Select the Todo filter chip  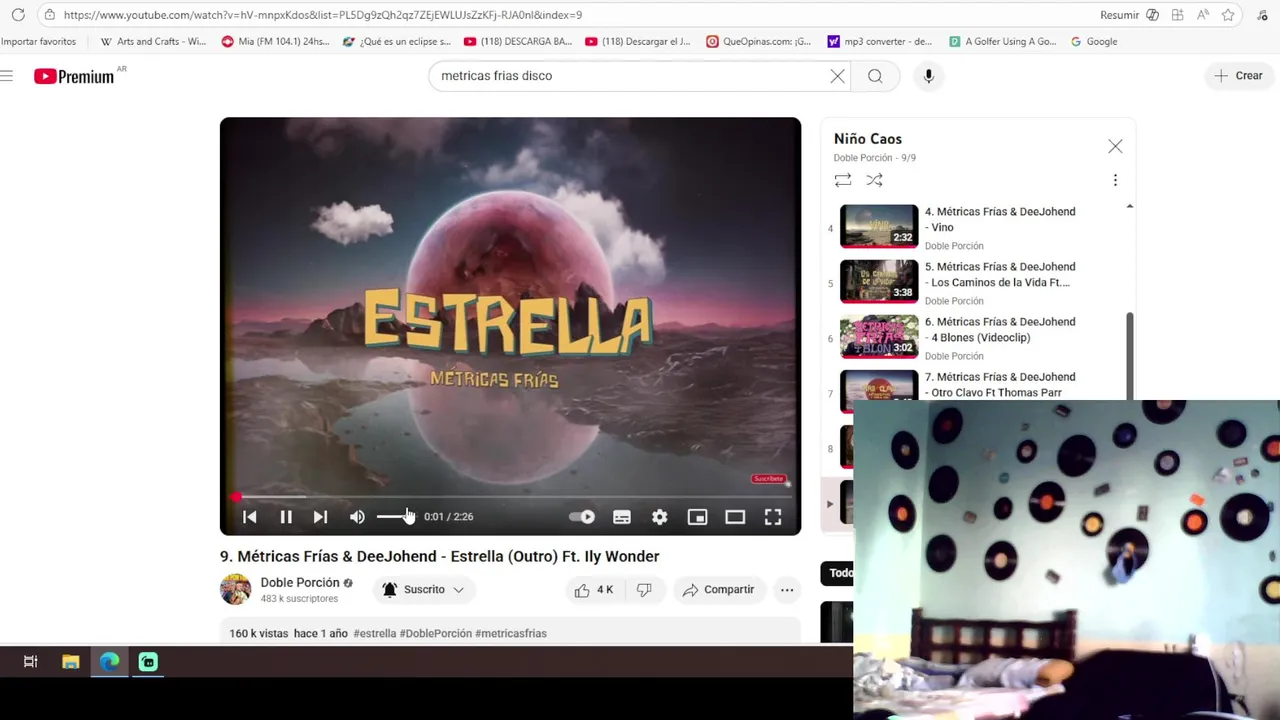[x=838, y=573]
